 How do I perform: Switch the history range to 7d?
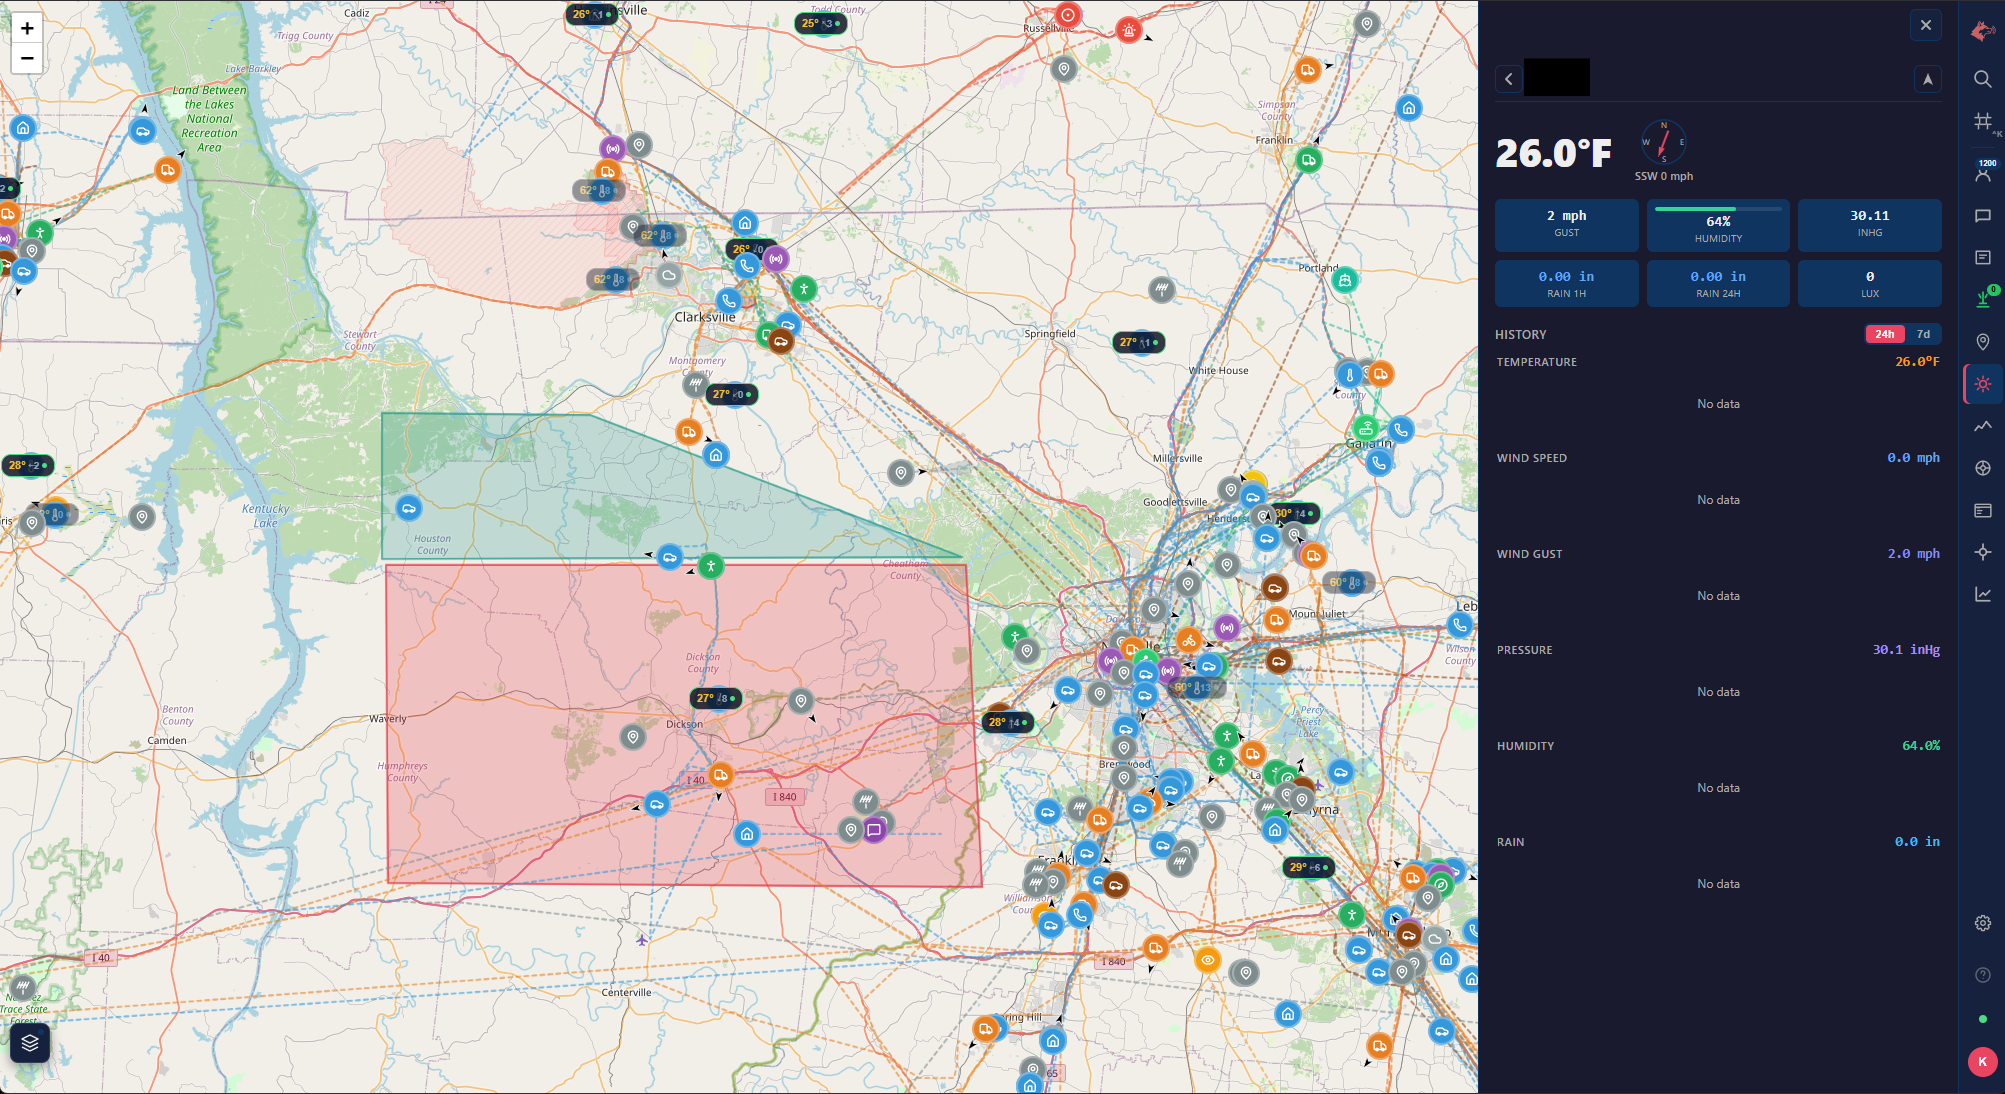coord(1924,334)
